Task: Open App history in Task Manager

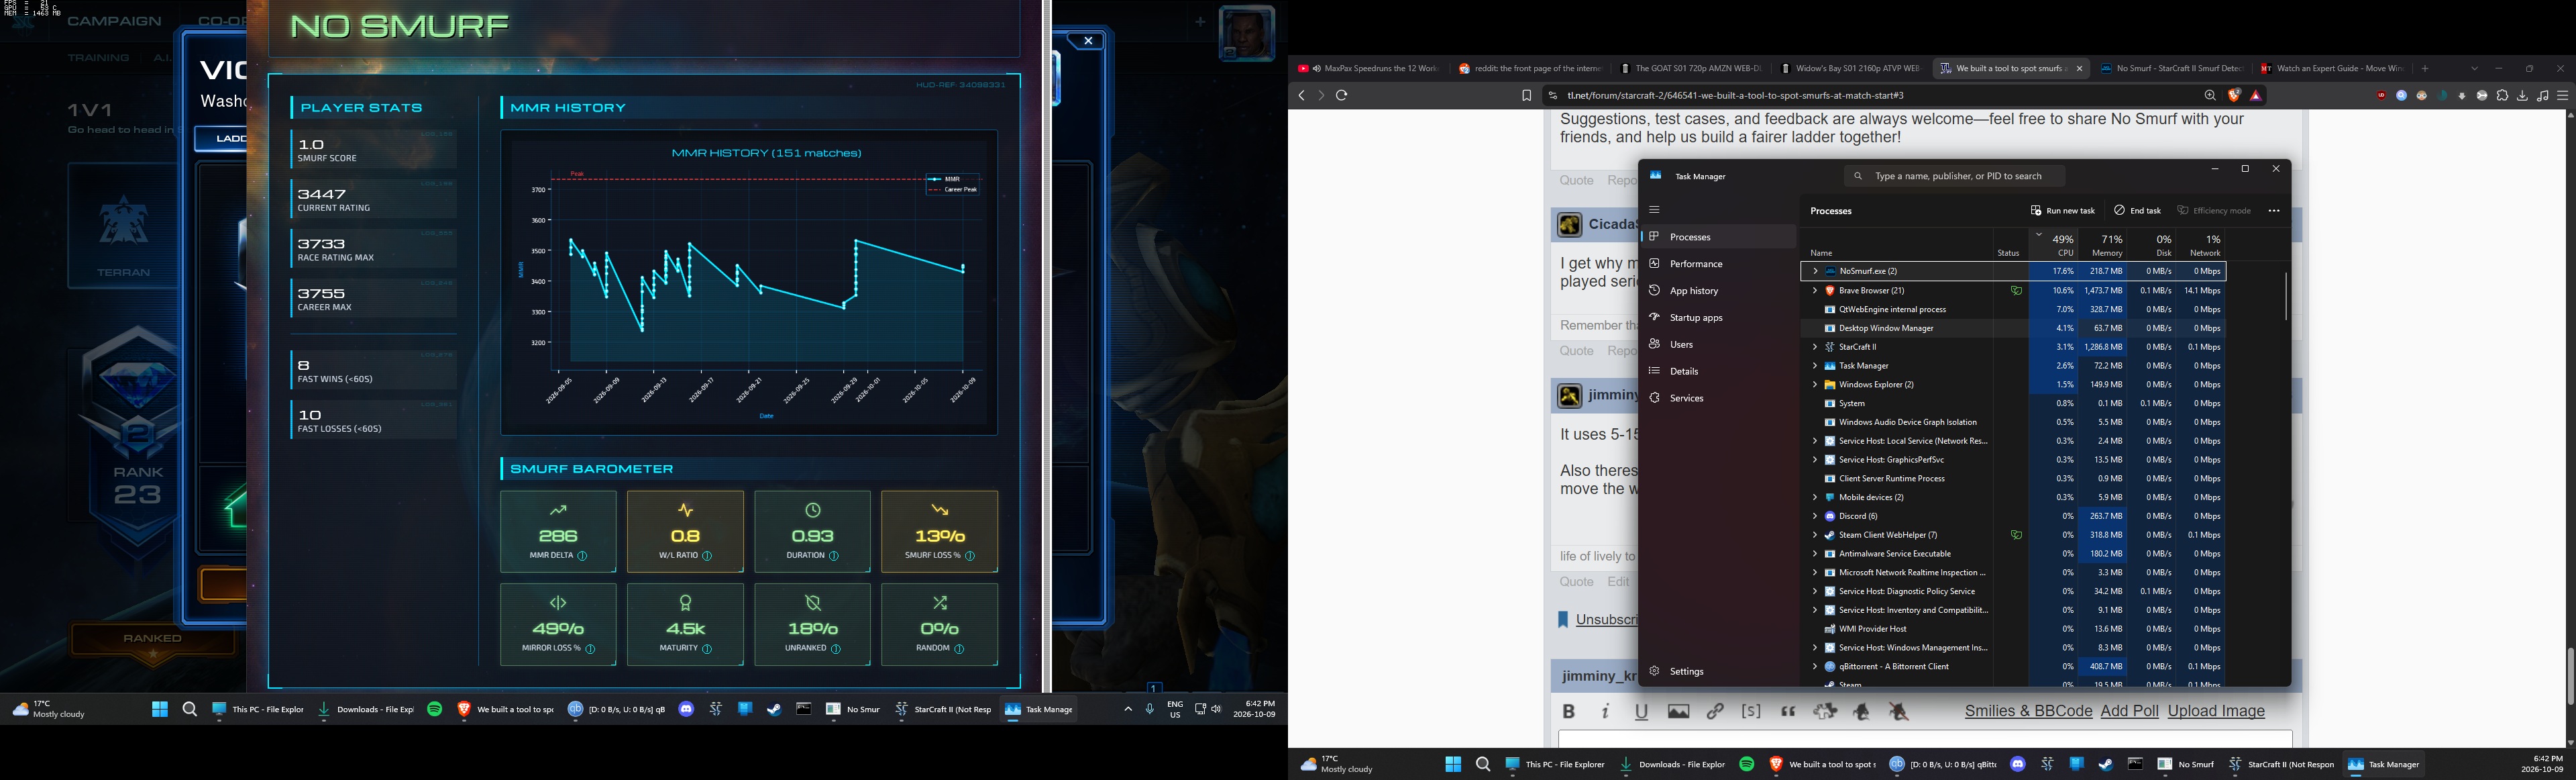Action: [x=1718, y=291]
